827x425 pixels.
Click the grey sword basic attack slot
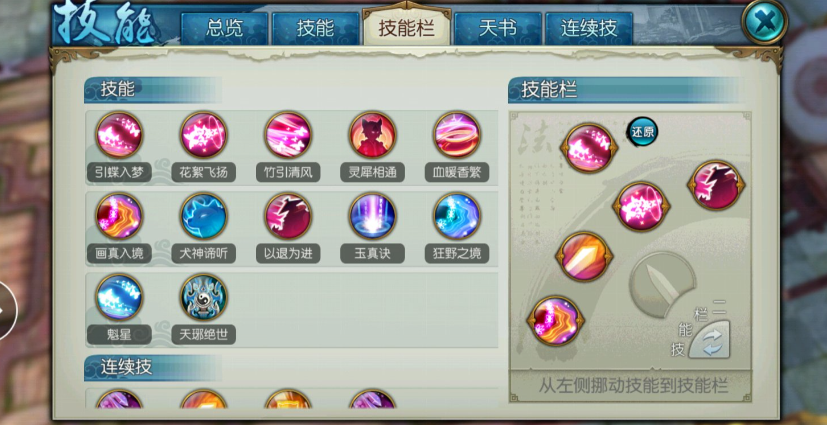point(662,284)
